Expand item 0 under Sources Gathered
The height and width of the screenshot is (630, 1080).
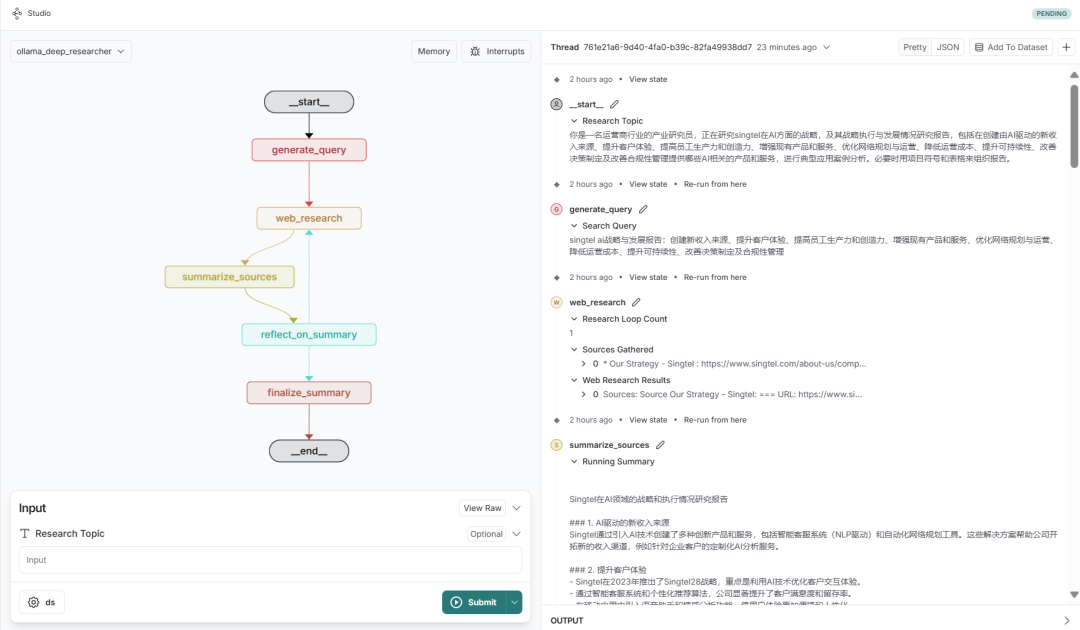pyautogui.click(x=583, y=364)
